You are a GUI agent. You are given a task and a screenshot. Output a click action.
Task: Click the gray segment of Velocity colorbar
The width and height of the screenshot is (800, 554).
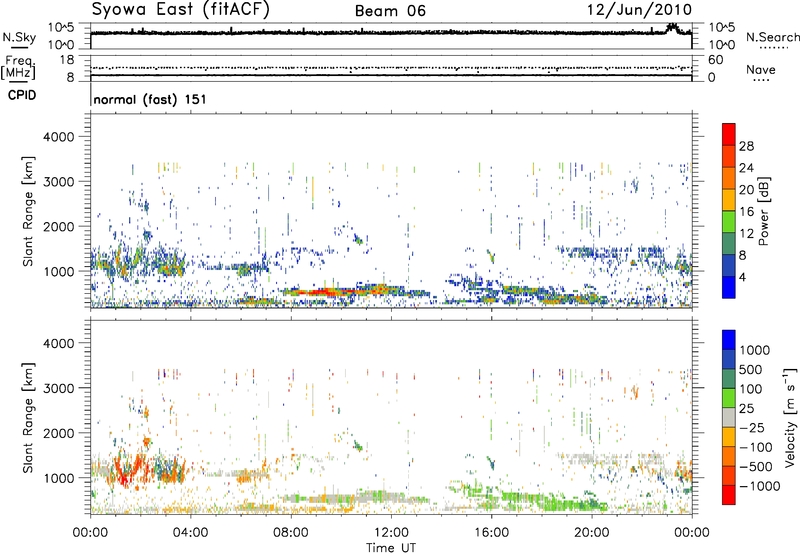[x=729, y=418]
